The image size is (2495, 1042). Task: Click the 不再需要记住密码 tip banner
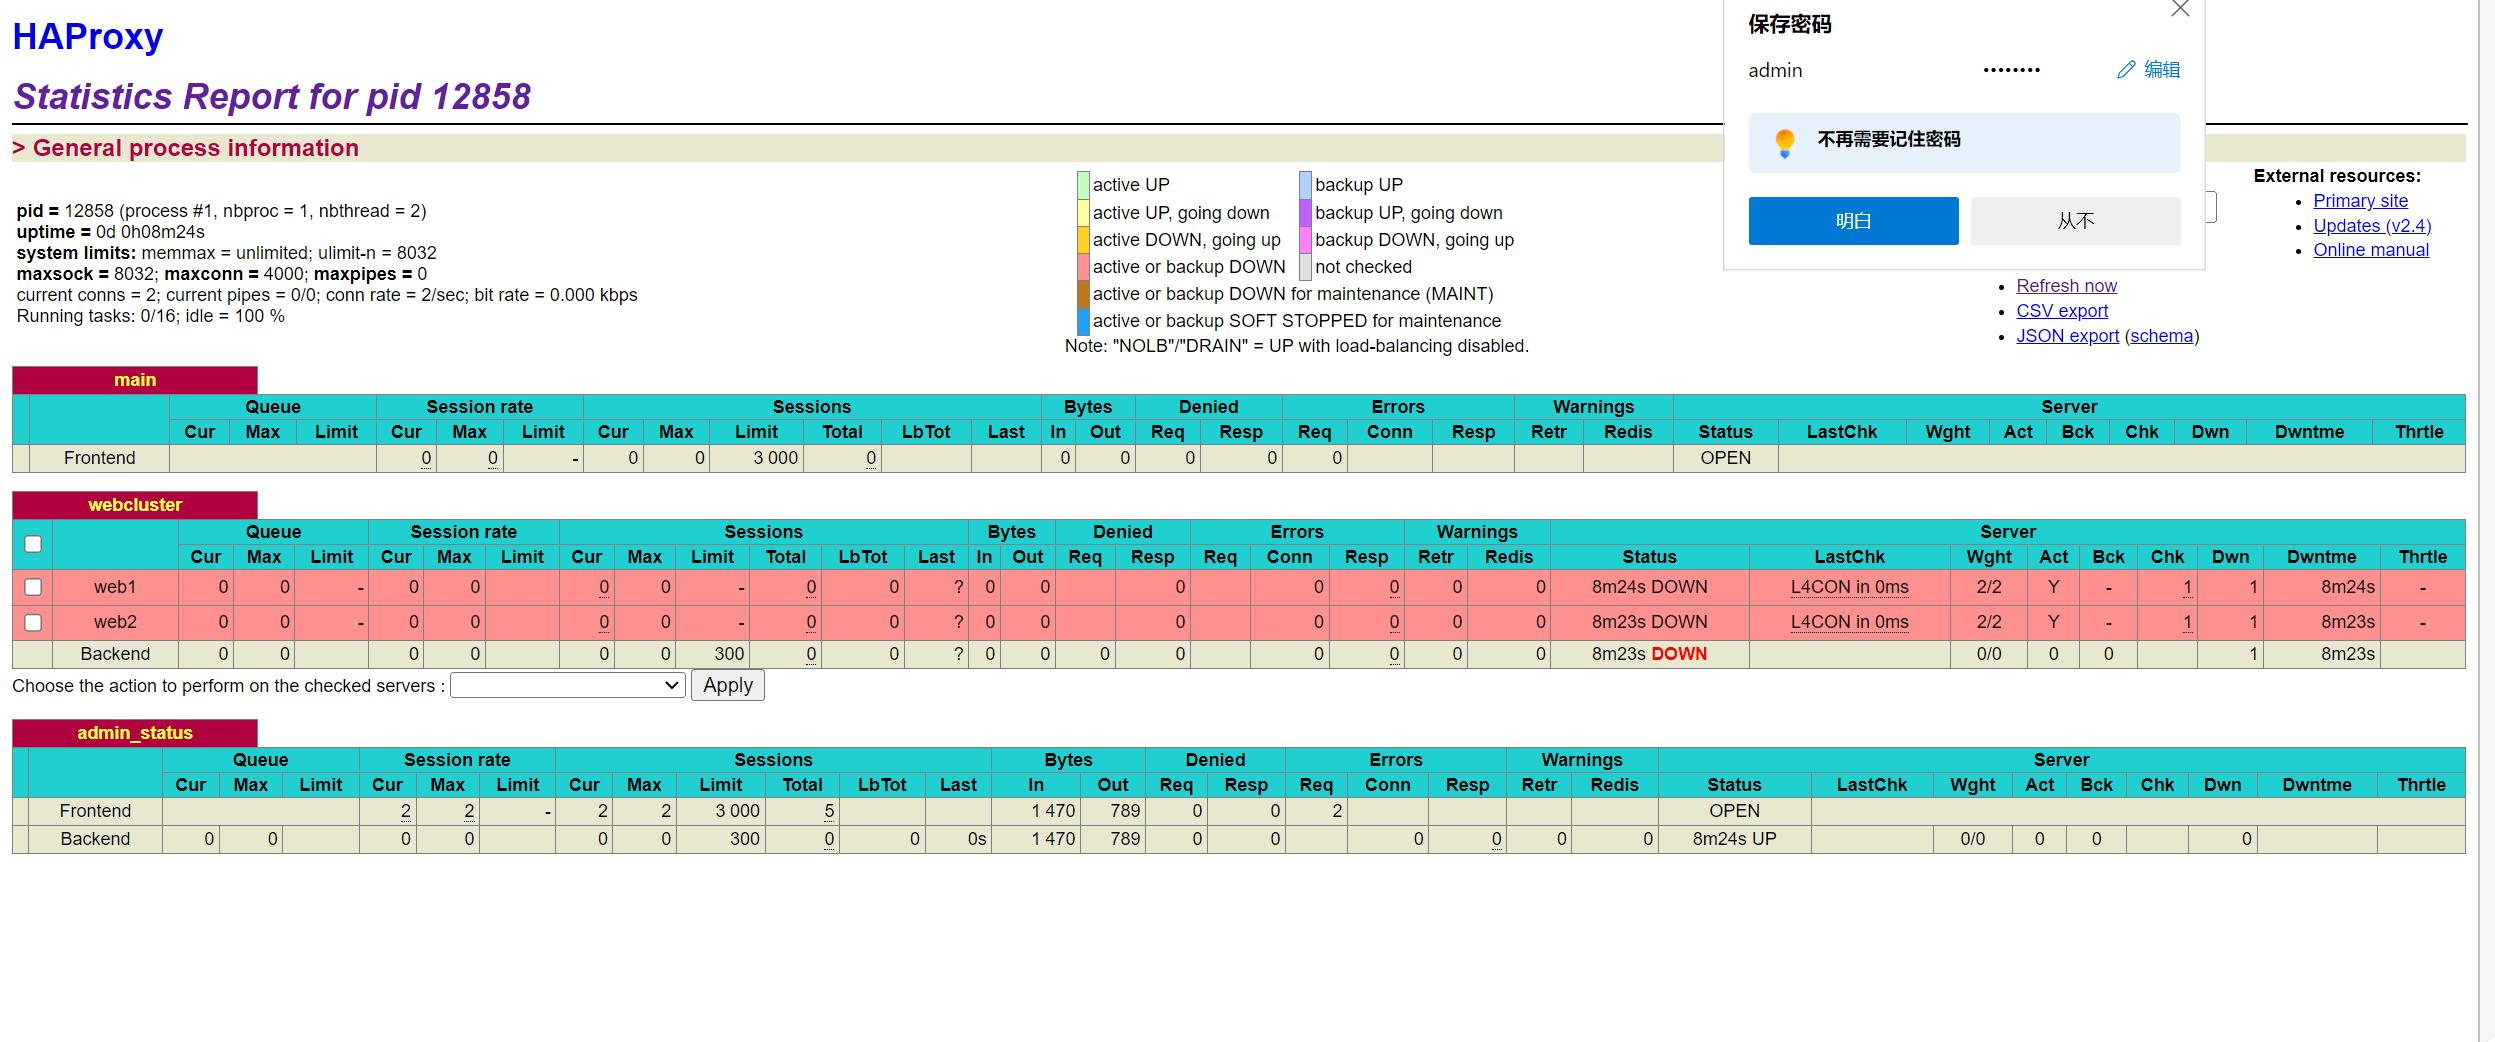(x=1964, y=142)
